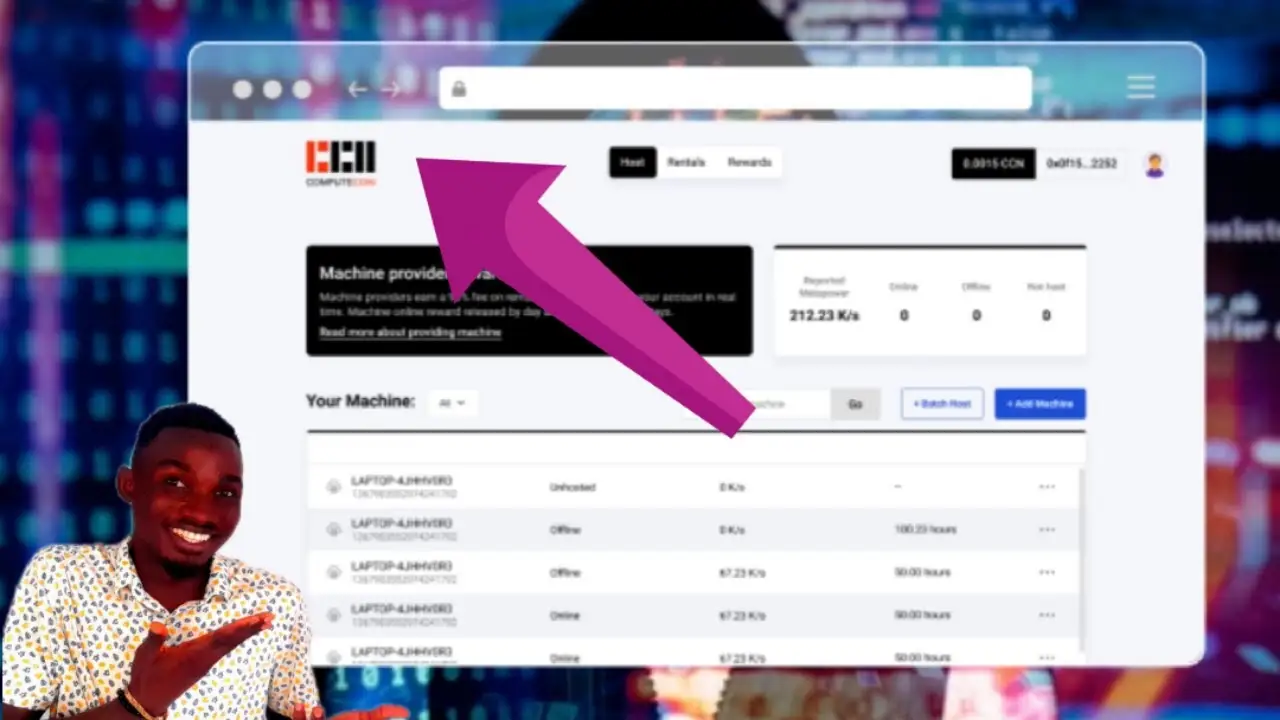Open three-dot menu for the 100.23 hours machine
This screenshot has width=1280, height=720.
click(x=1046, y=529)
